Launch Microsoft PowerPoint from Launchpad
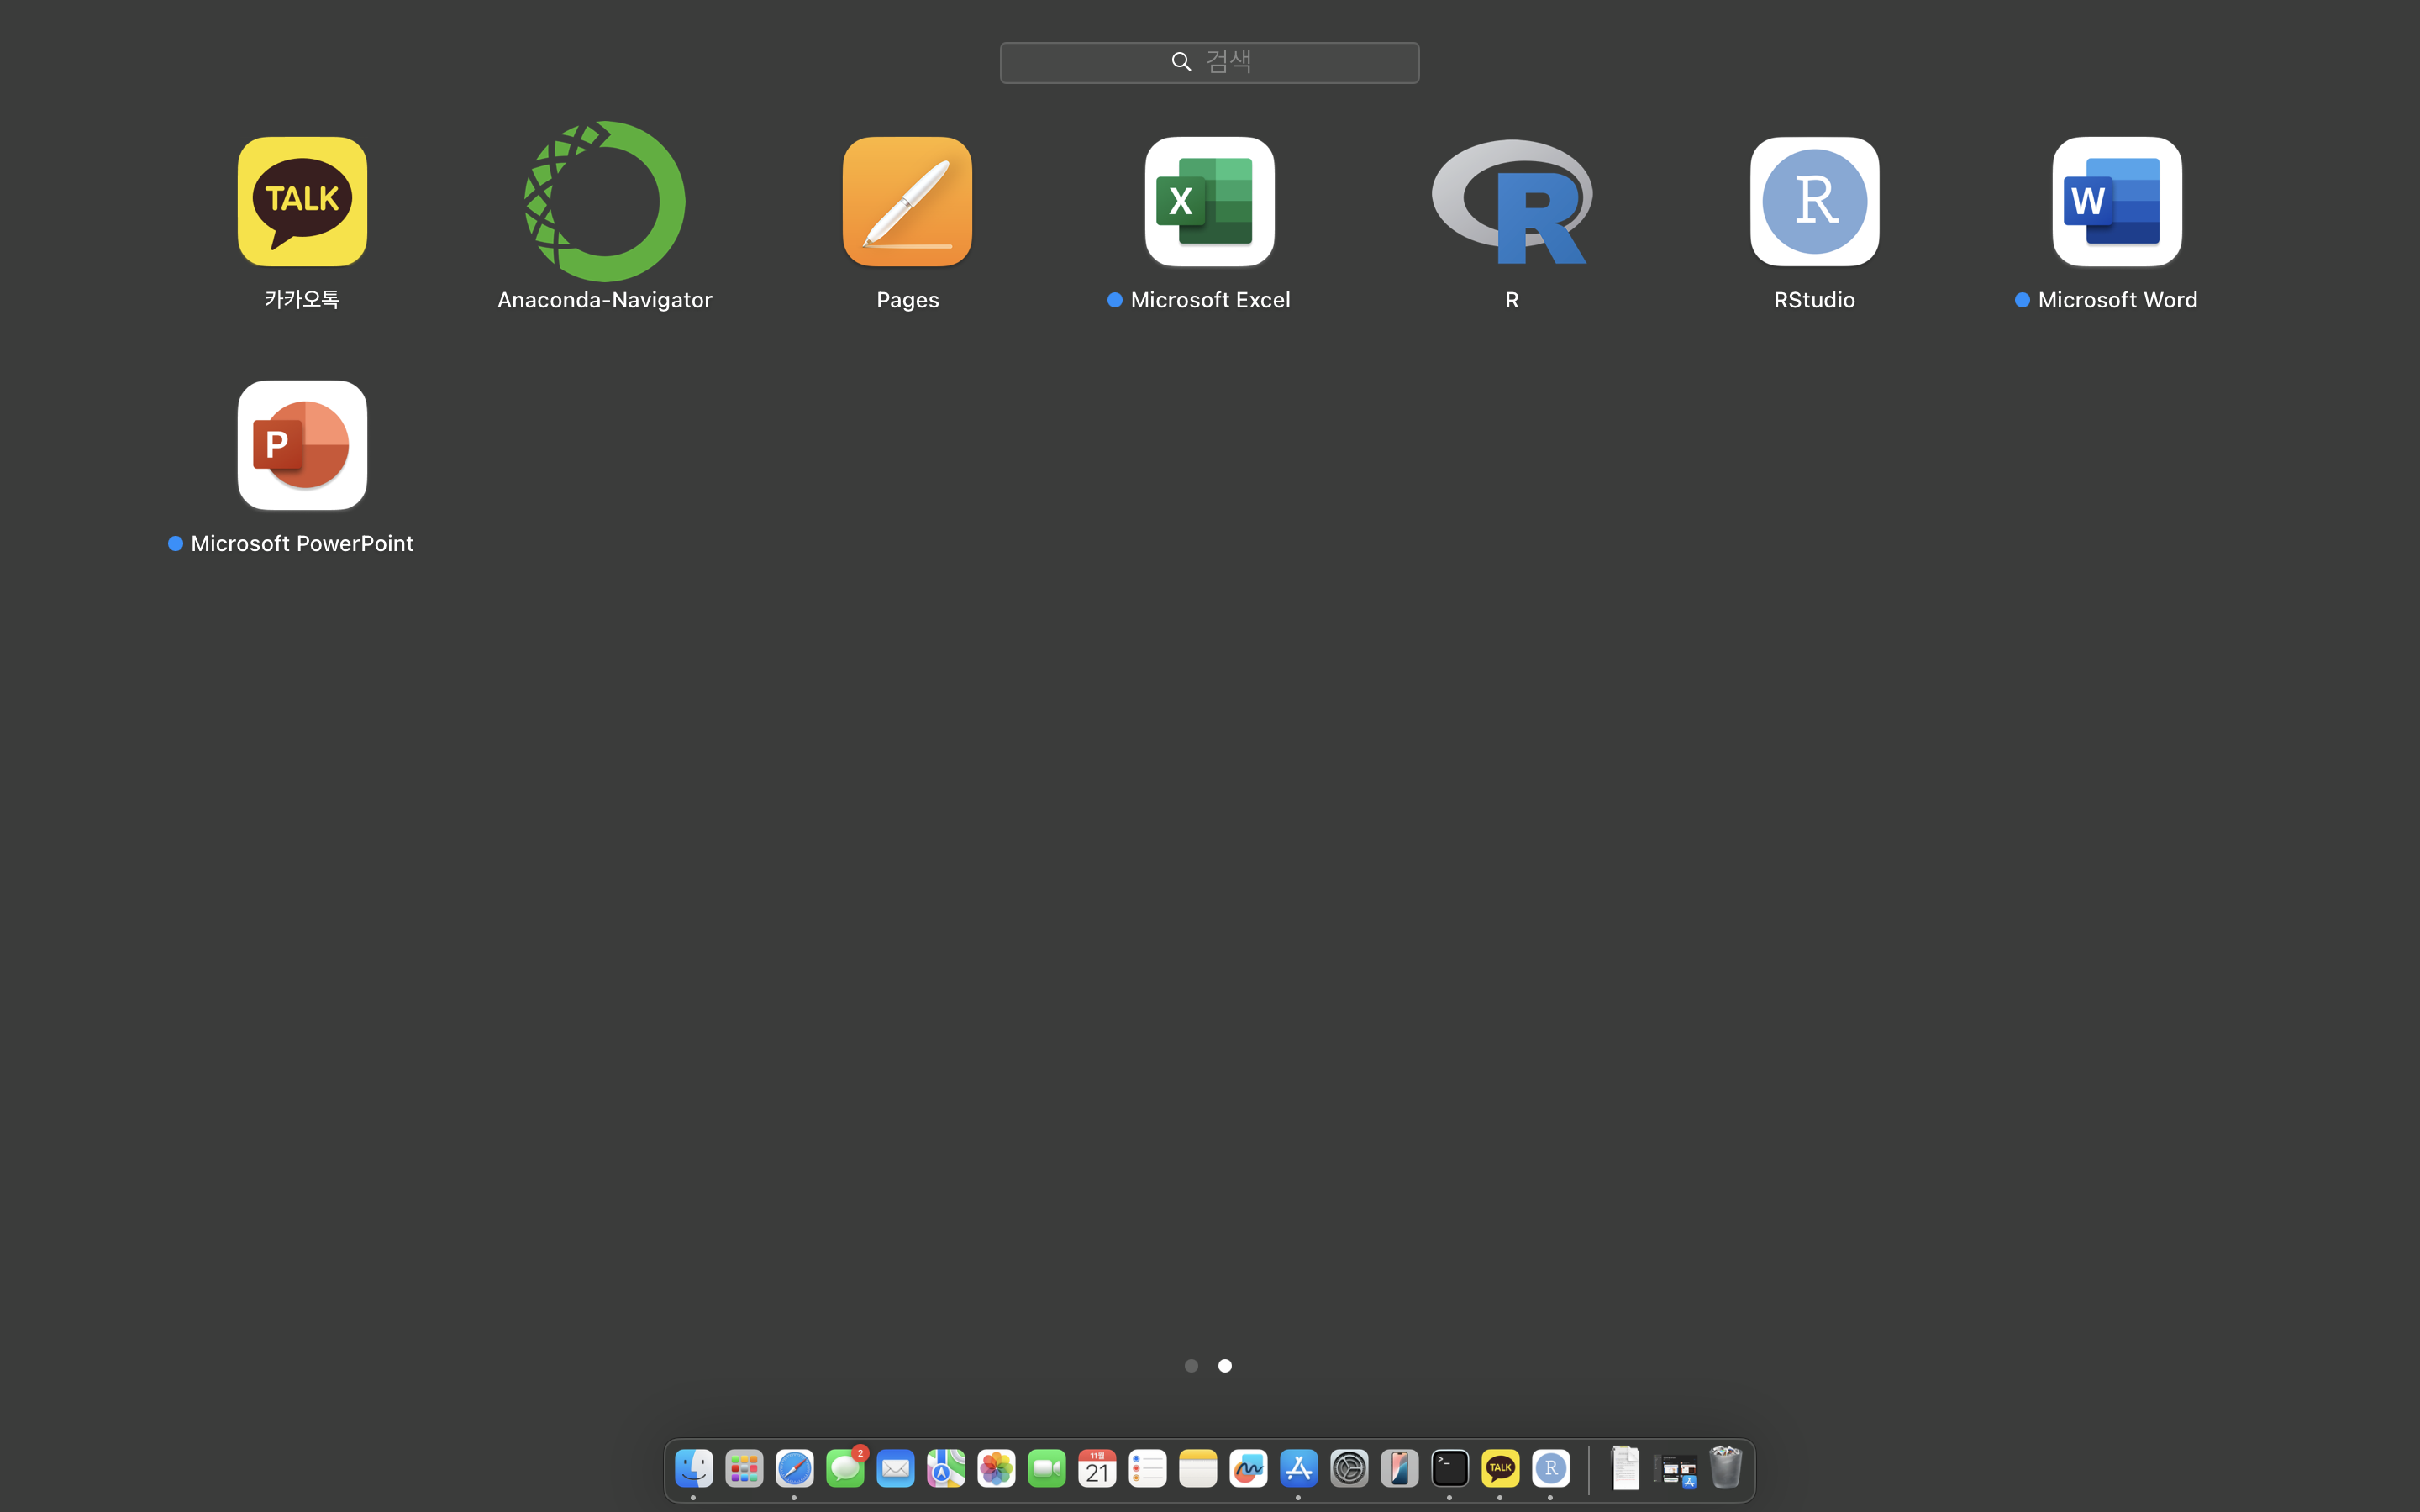 [x=302, y=445]
